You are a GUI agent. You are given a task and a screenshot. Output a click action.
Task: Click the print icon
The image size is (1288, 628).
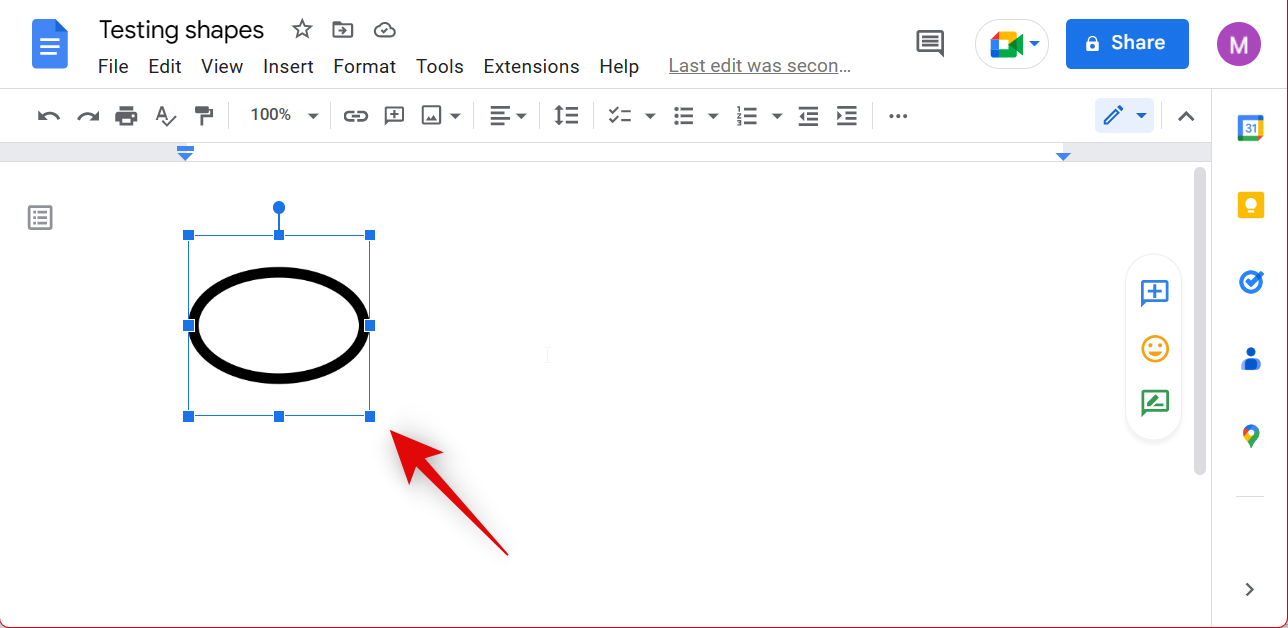pyautogui.click(x=126, y=116)
